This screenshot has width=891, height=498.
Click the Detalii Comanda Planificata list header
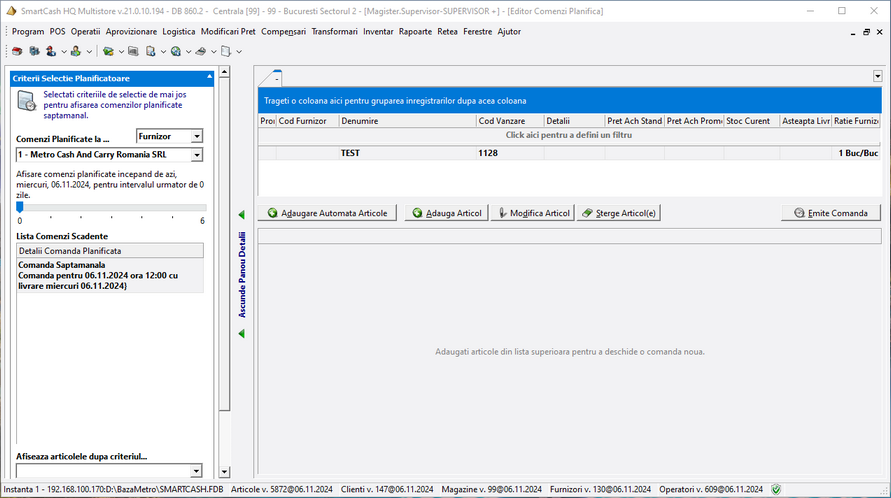point(110,251)
